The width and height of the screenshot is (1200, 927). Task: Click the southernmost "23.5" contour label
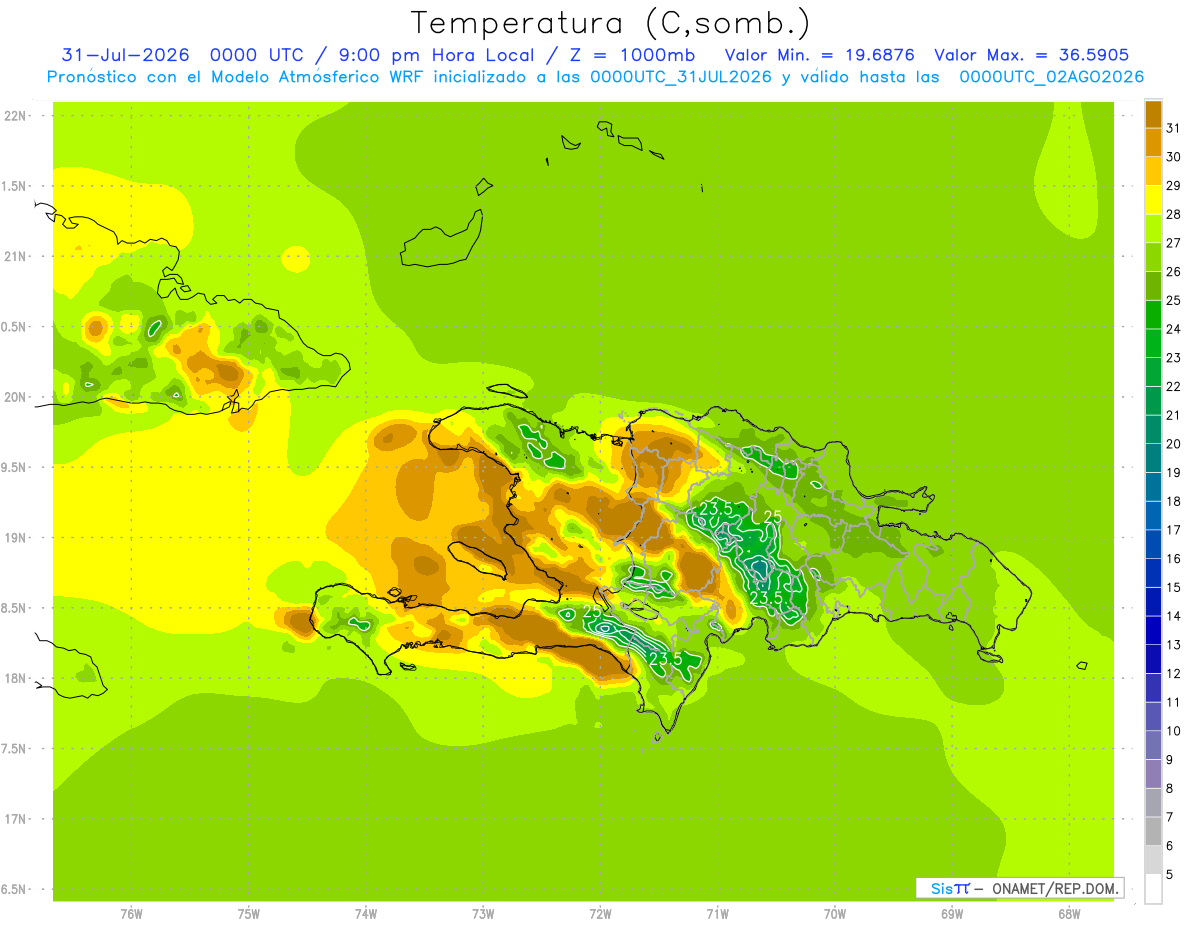666,659
